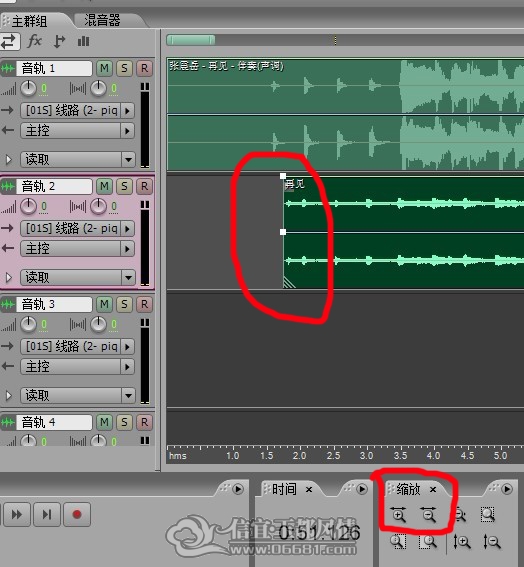Zoom to left edge of selection
Viewport: 524px width, 567px height.
pos(398,542)
